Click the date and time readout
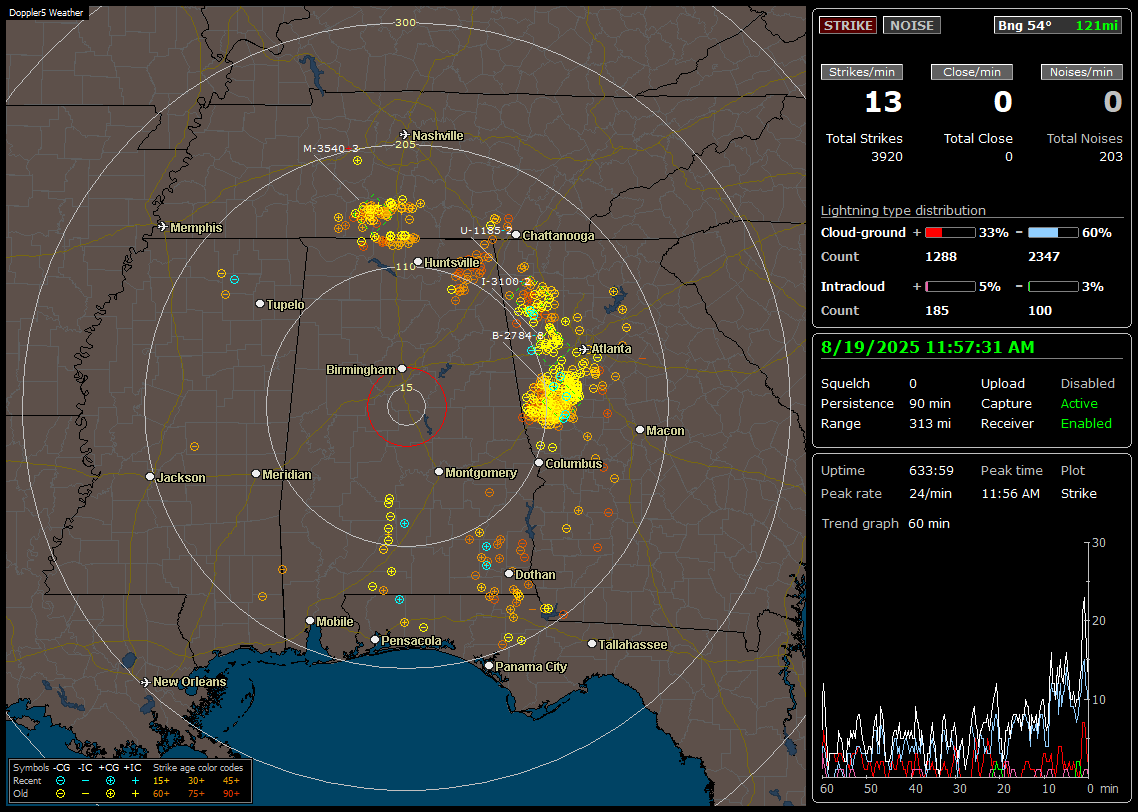The image size is (1138, 812). 928,348
